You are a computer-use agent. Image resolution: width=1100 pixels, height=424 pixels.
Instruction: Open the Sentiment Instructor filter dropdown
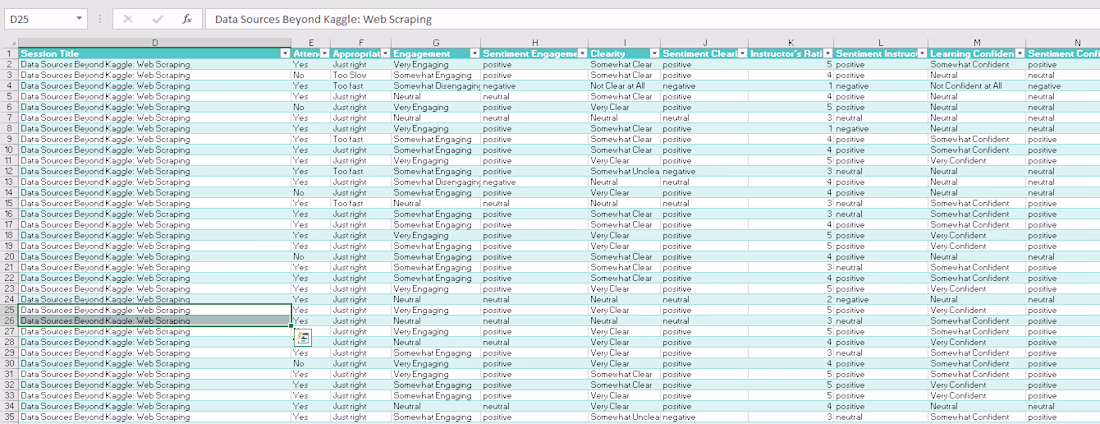point(923,54)
